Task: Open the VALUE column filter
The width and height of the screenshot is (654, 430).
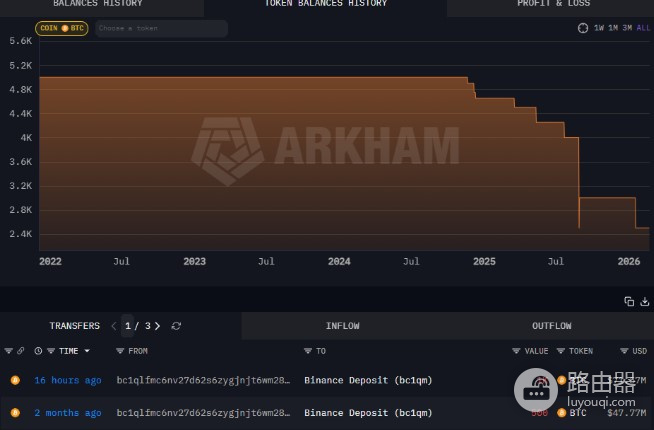Action: point(516,351)
